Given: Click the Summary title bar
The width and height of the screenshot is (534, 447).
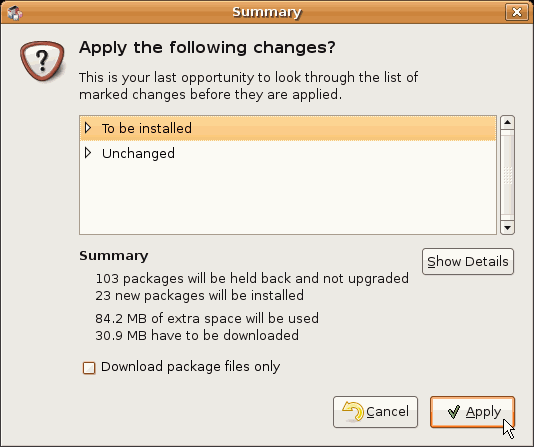Looking at the screenshot, I should point(267,12).
